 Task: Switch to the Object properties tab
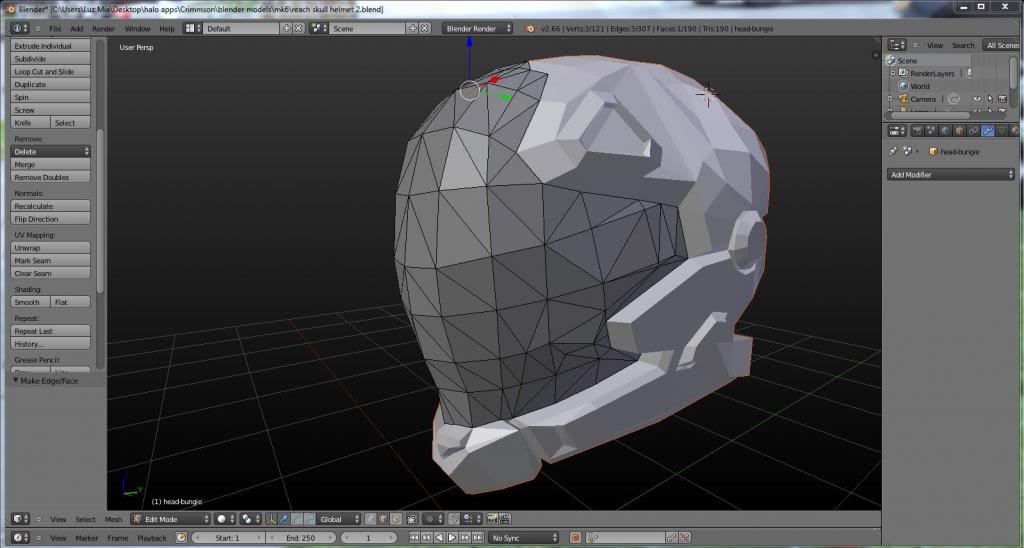(959, 131)
